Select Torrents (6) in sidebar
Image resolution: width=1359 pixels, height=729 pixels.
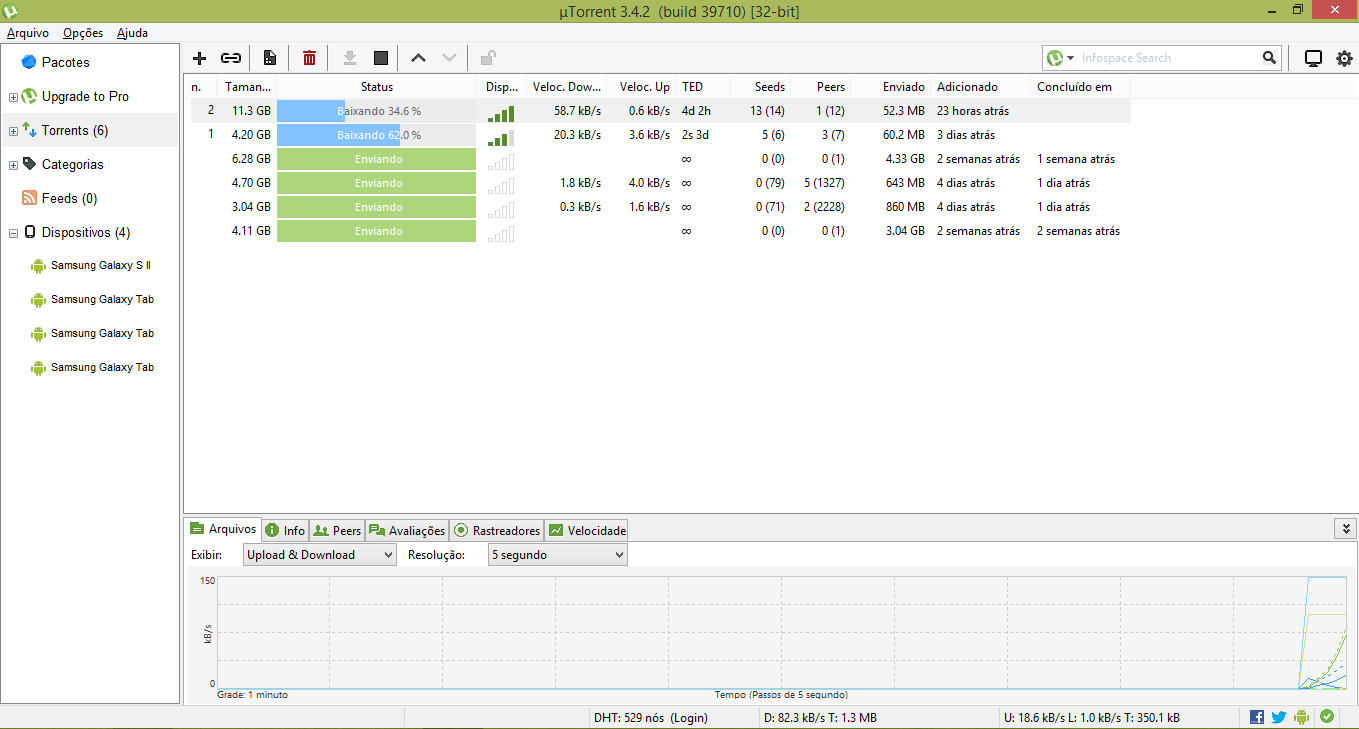click(x=75, y=130)
